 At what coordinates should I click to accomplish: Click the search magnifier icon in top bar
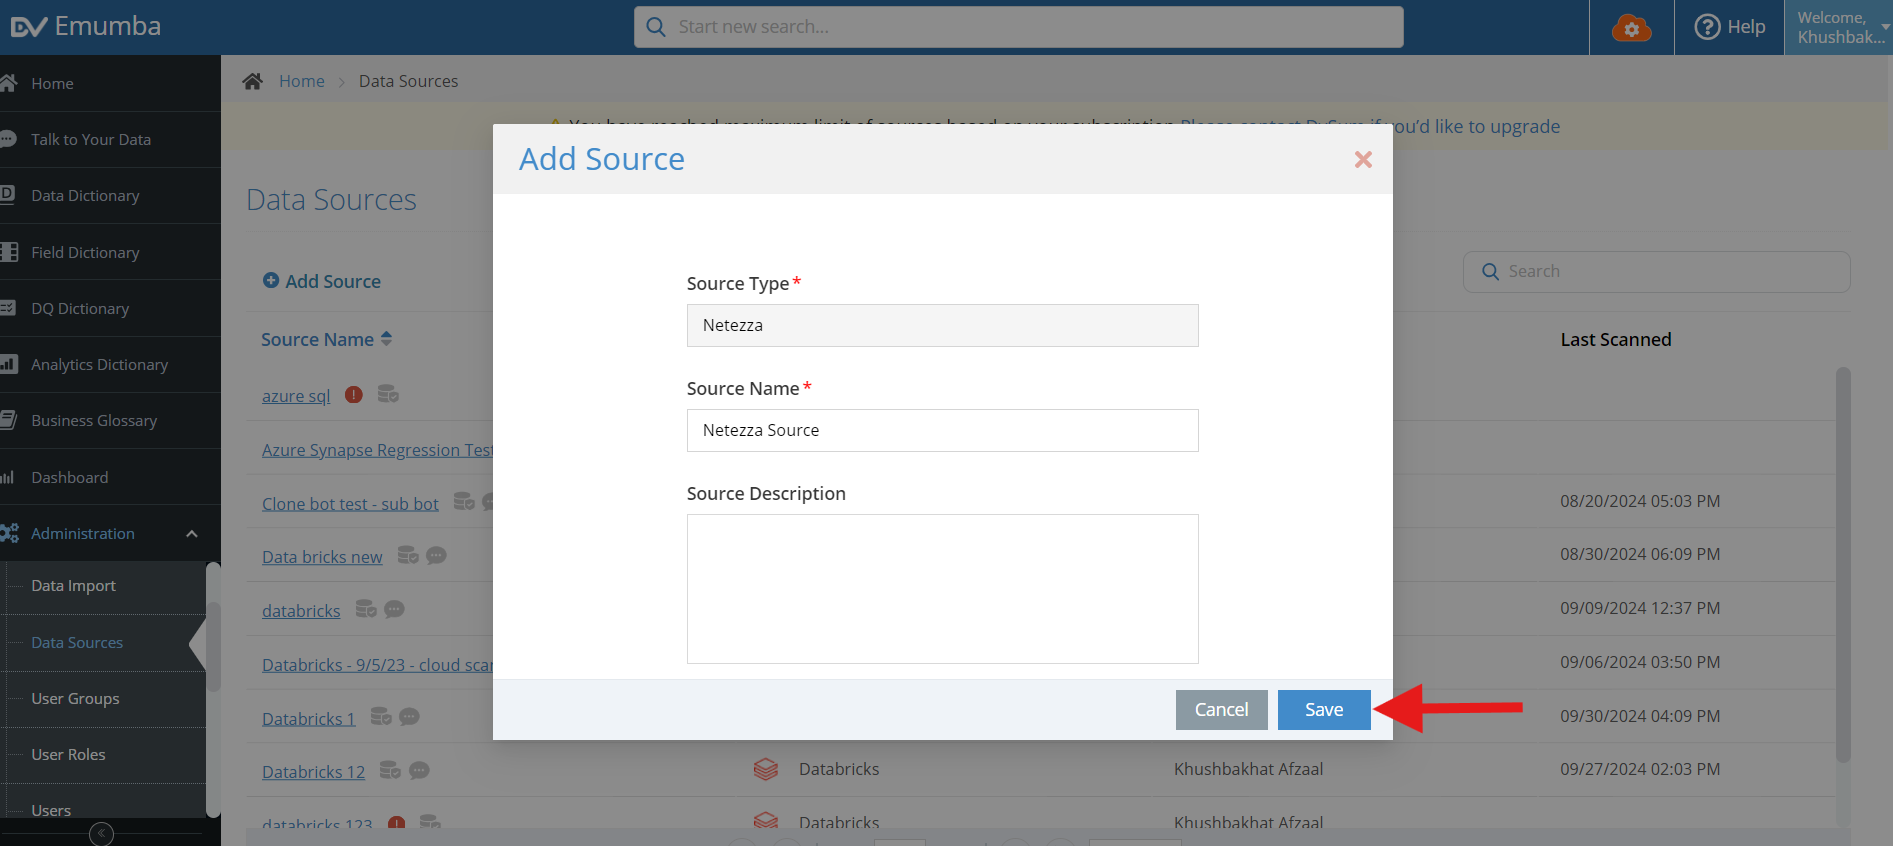656,27
